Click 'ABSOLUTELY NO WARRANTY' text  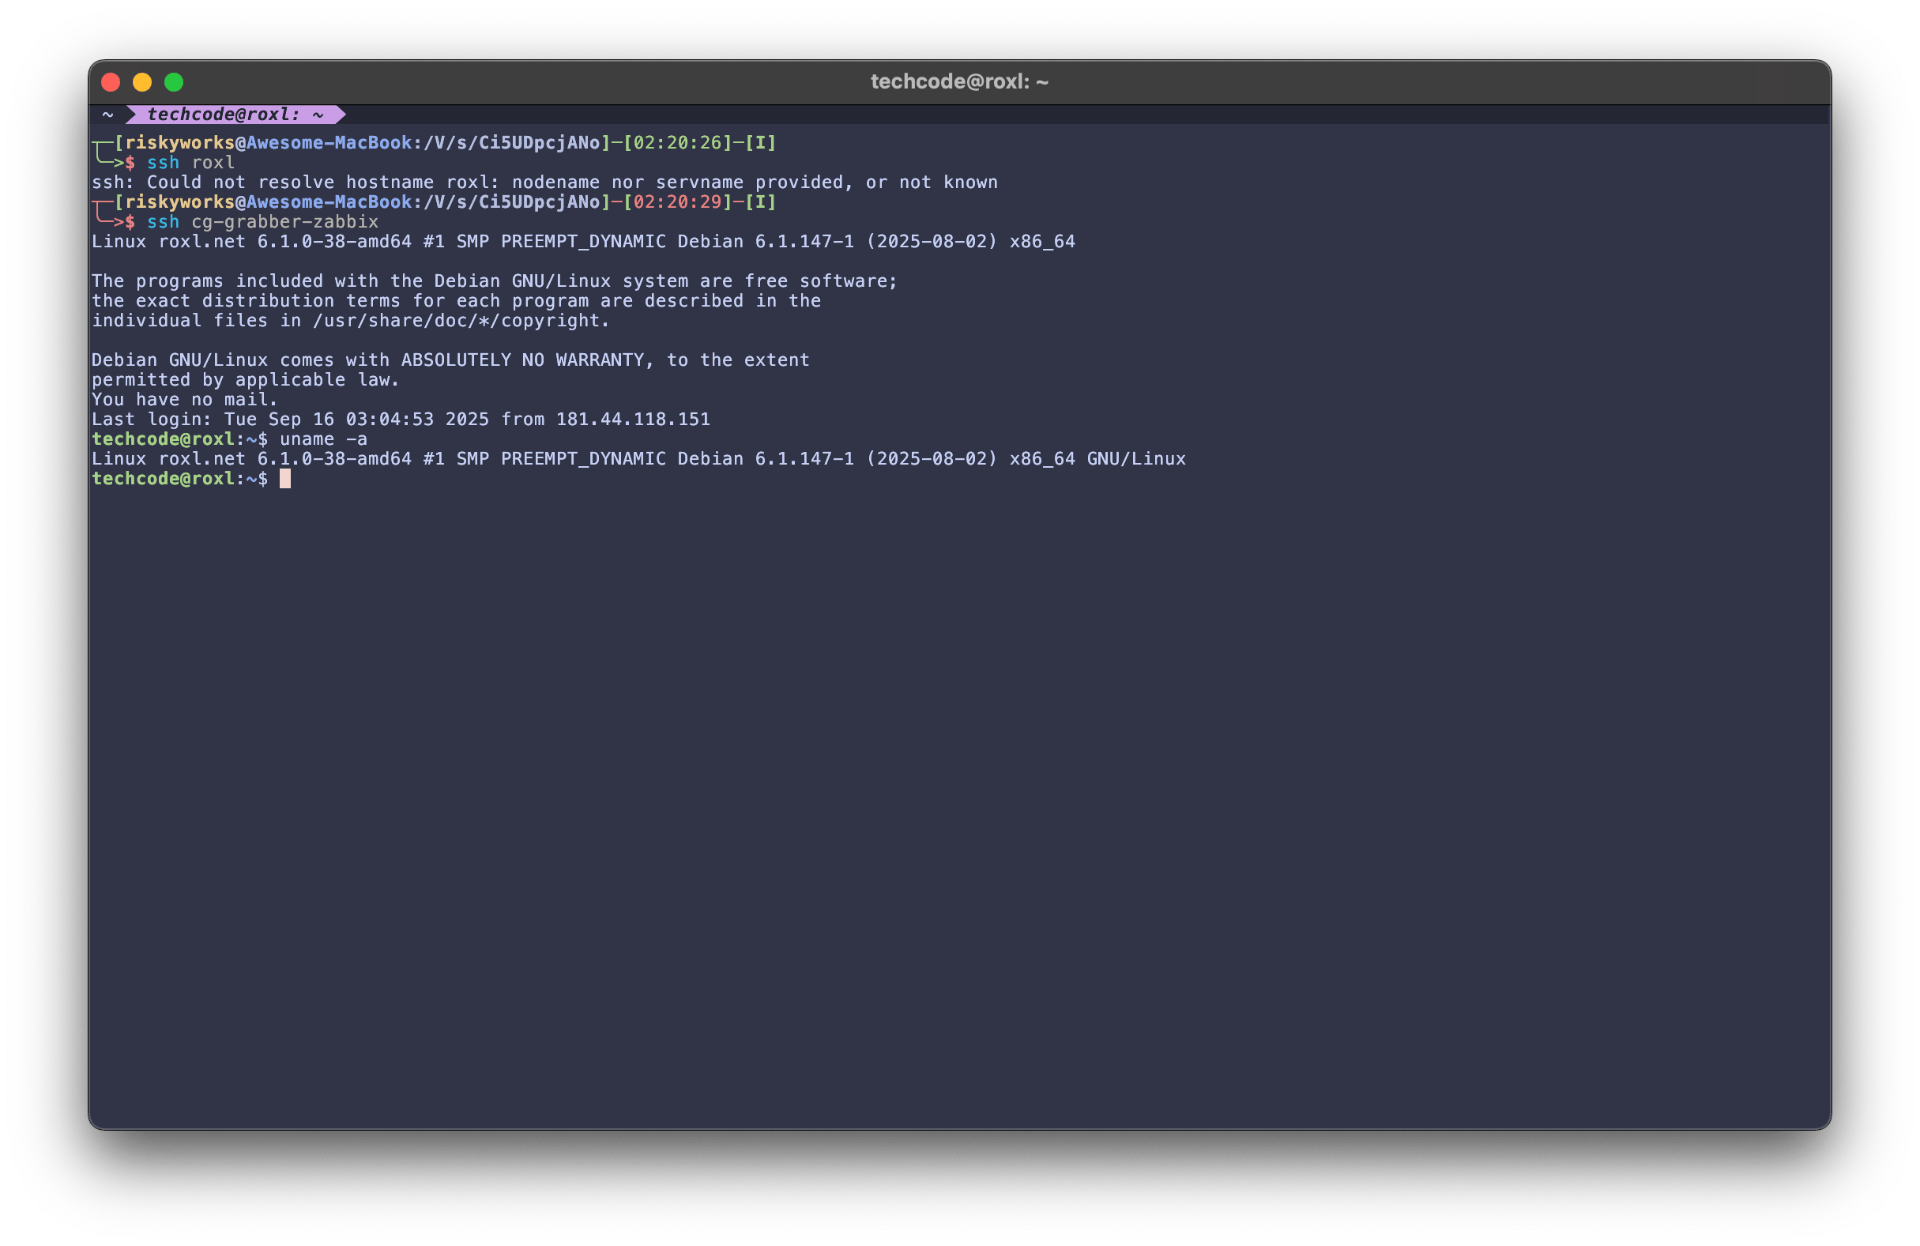point(523,360)
